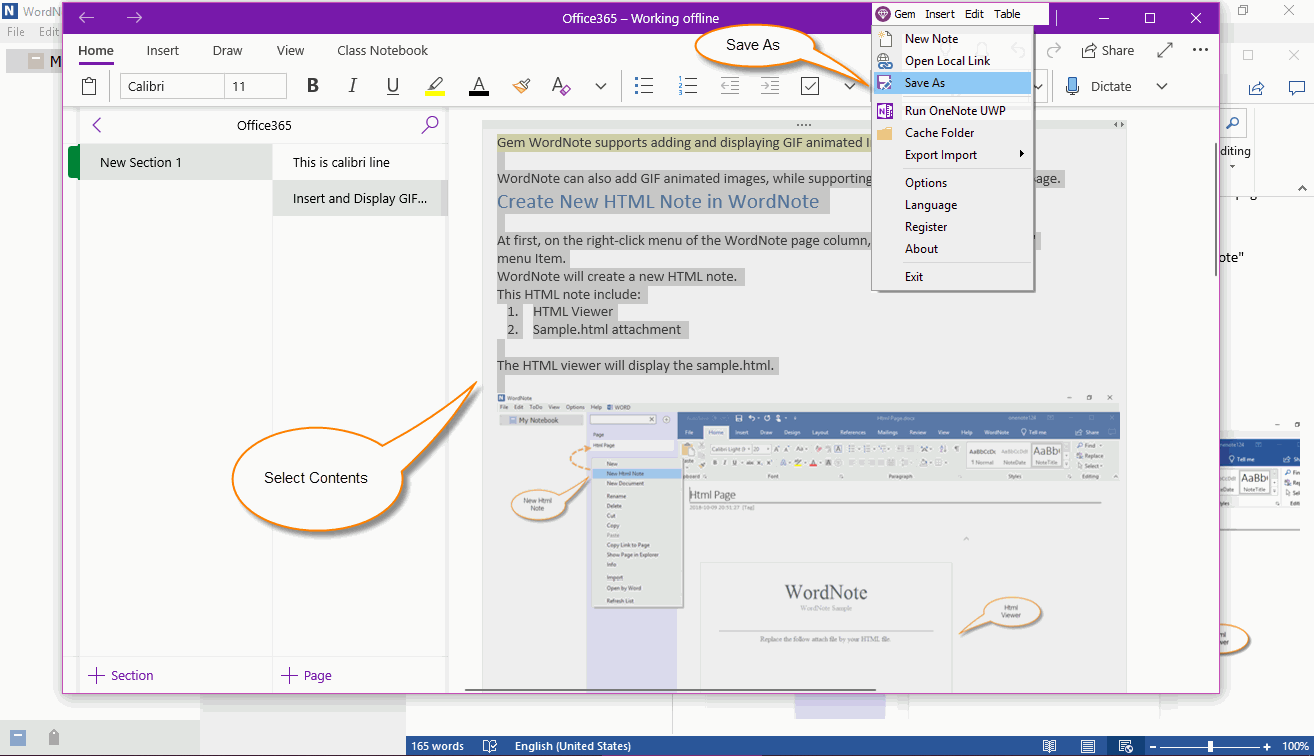This screenshot has width=1314, height=756.
Task: Open the page This is calibri line
Action: [x=360, y=162]
